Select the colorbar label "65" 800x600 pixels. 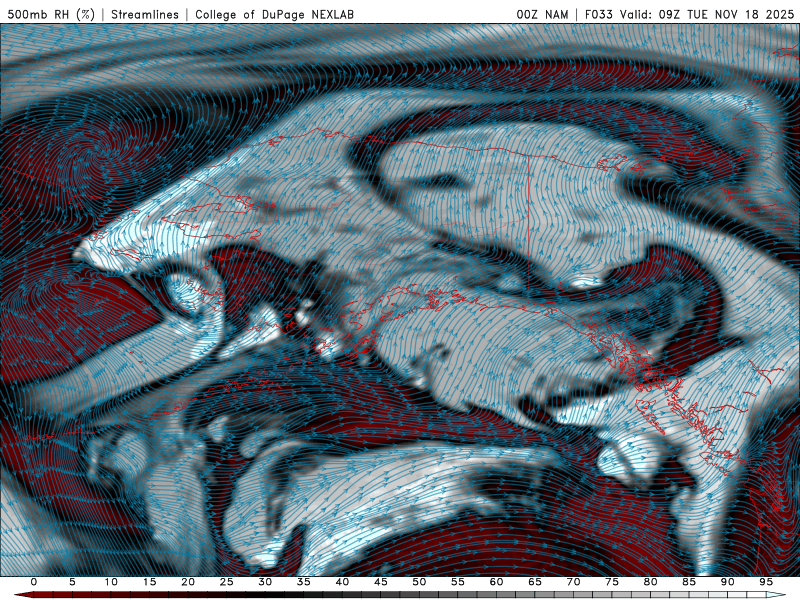(535, 582)
